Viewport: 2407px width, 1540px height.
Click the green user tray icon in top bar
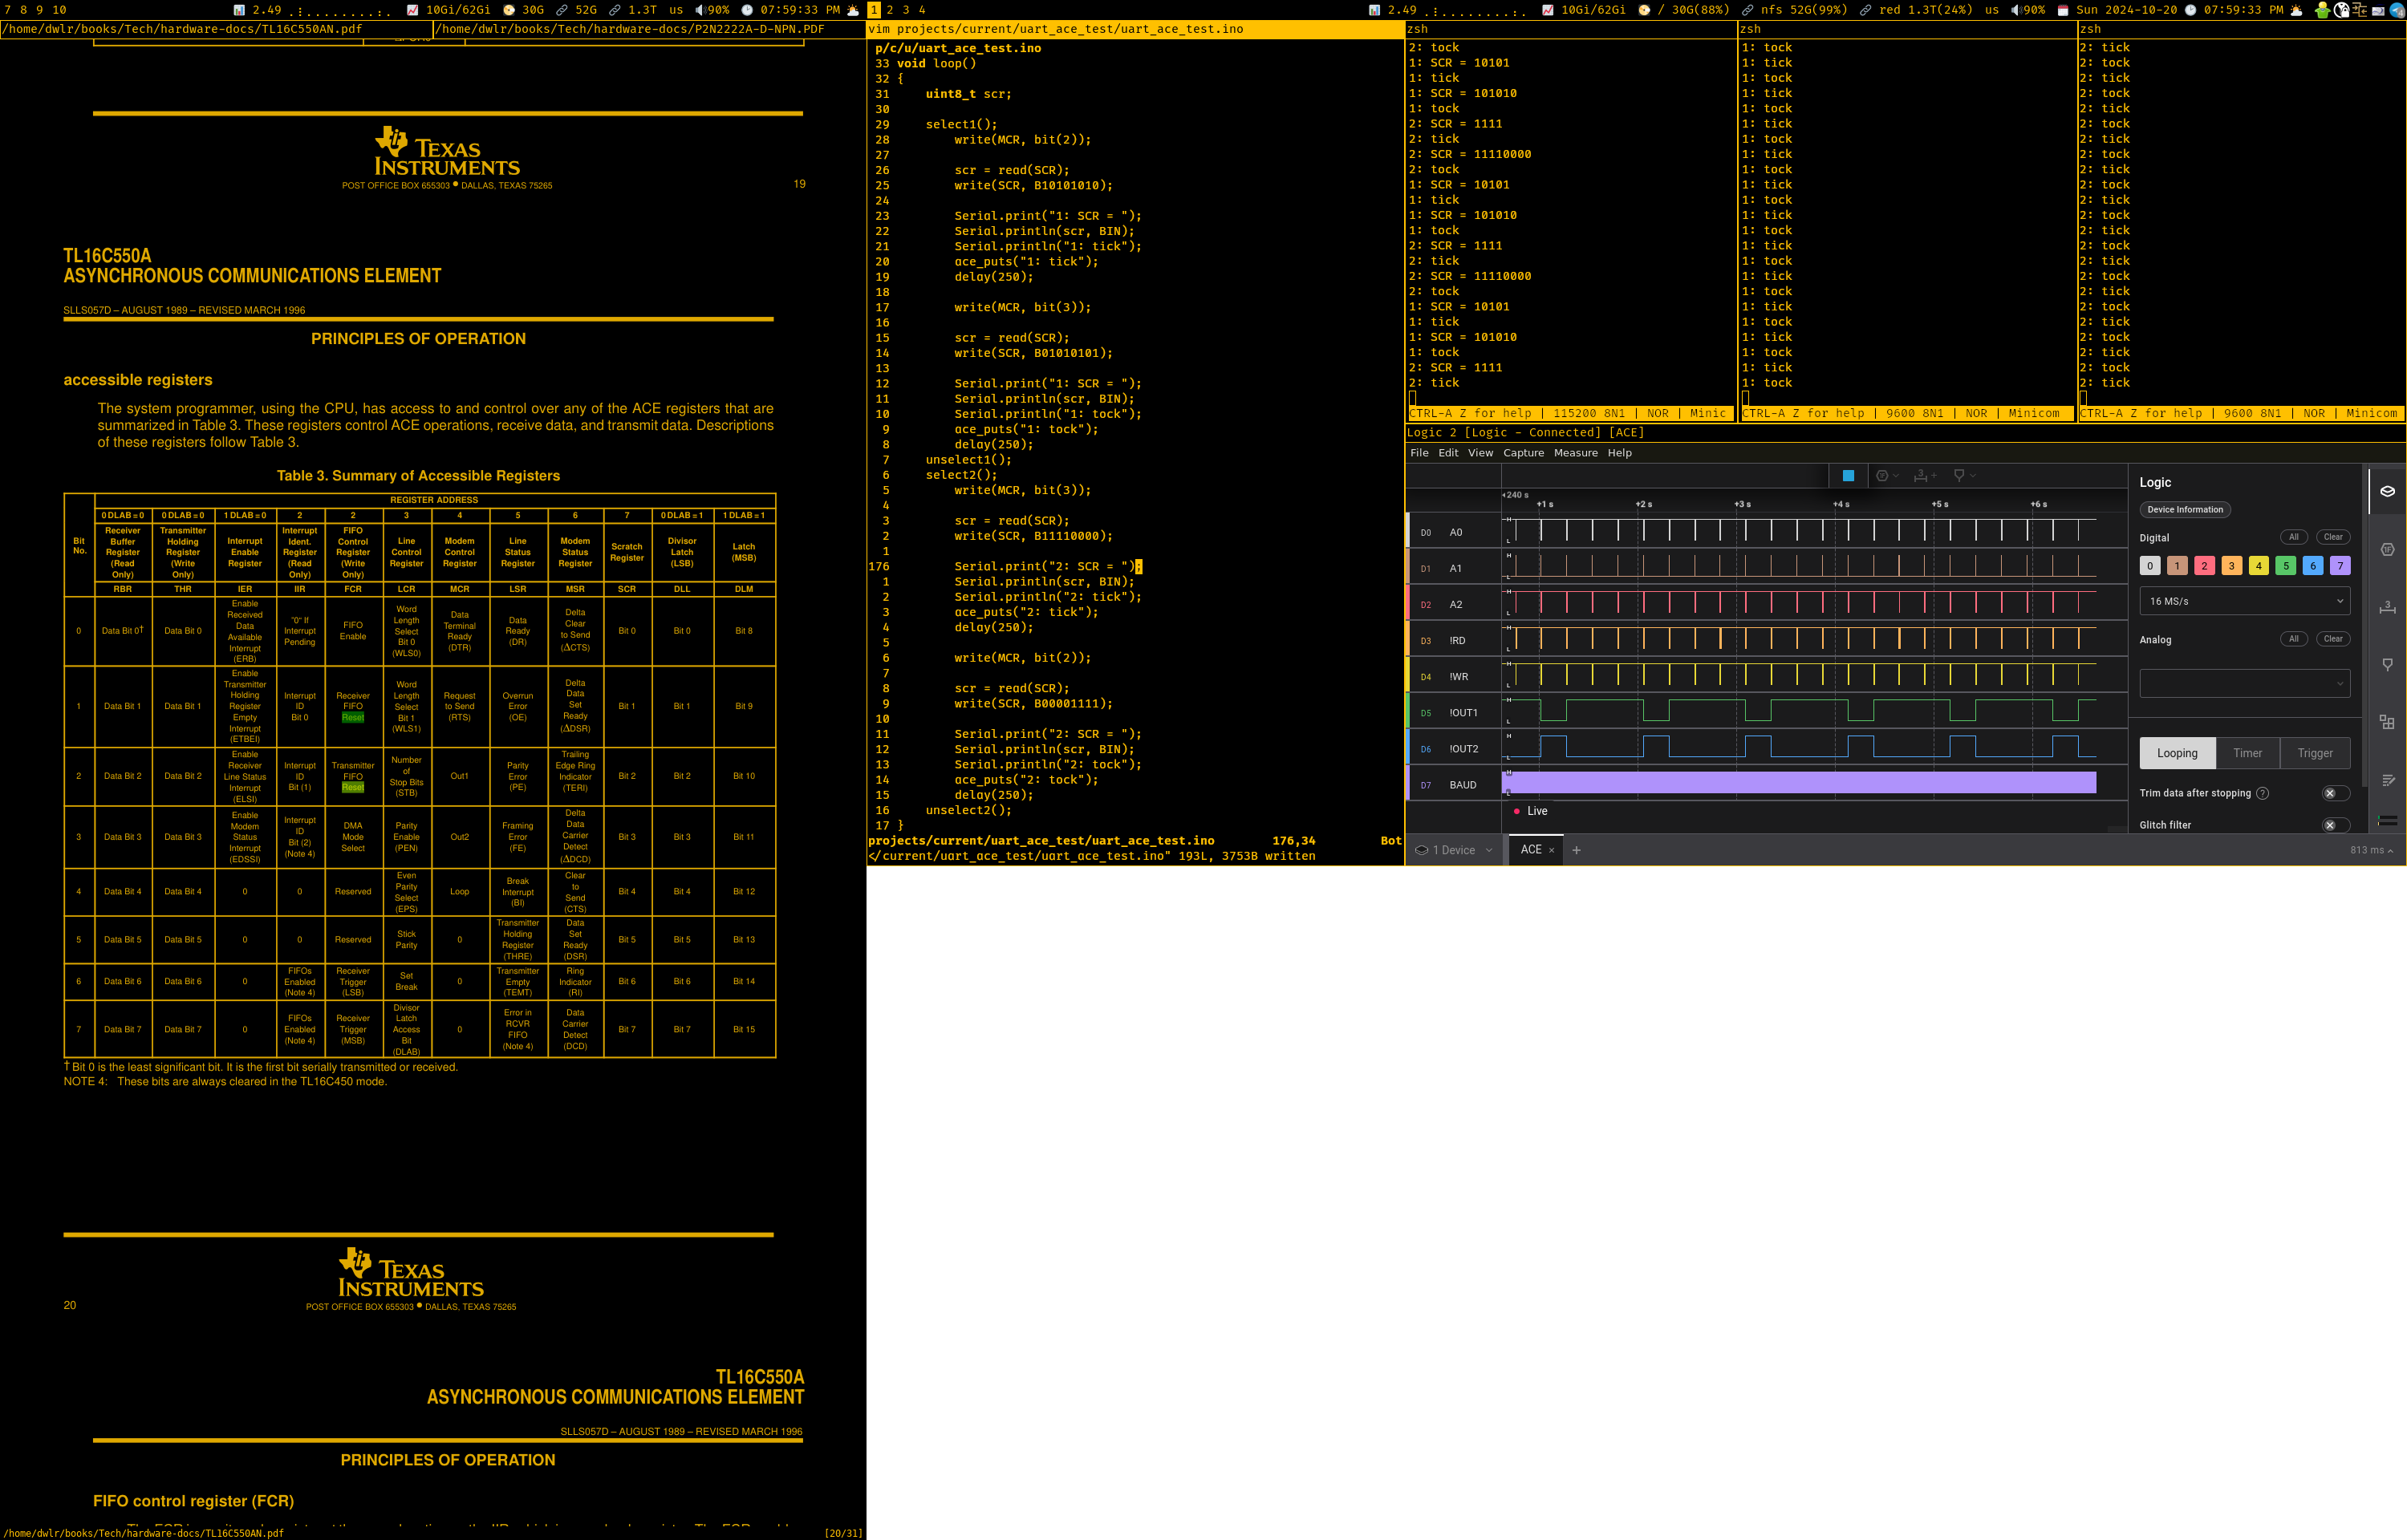point(2322,10)
